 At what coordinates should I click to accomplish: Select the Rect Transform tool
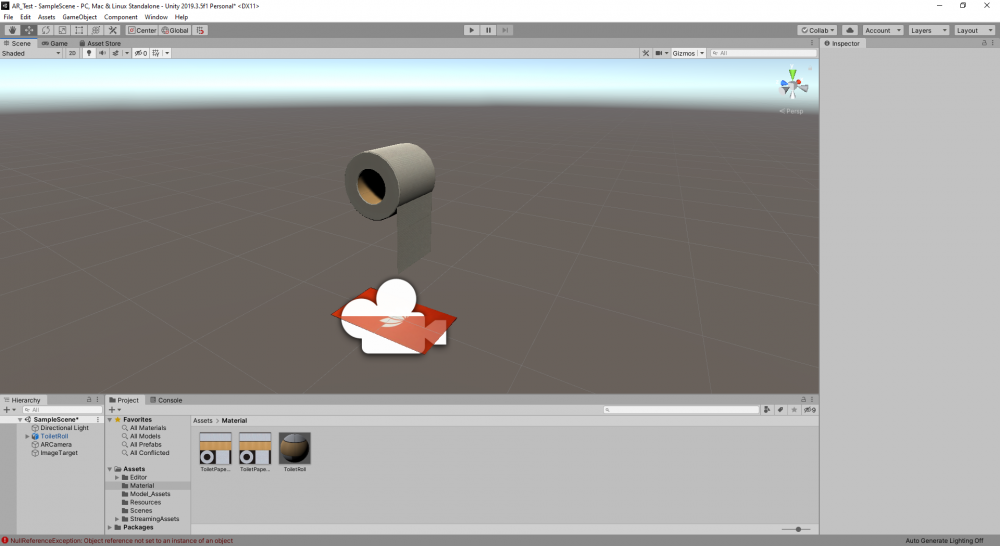pyautogui.click(x=79, y=30)
